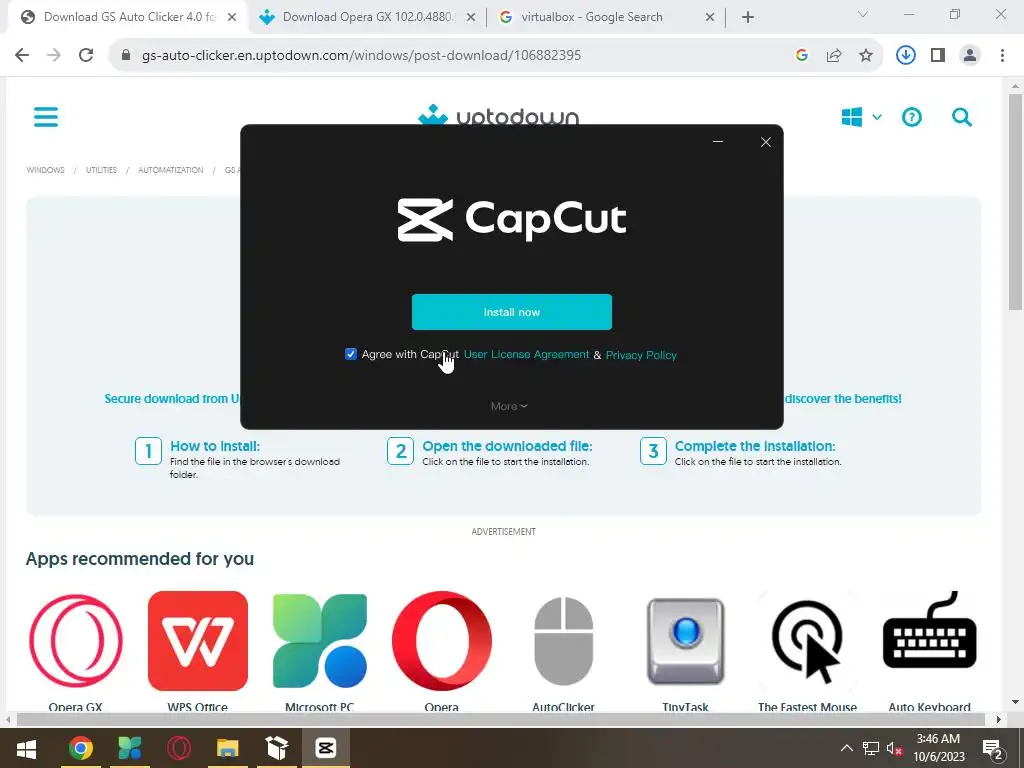Click the horizontal page scrollbar
This screenshot has width=1024, height=768.
tap(500, 719)
